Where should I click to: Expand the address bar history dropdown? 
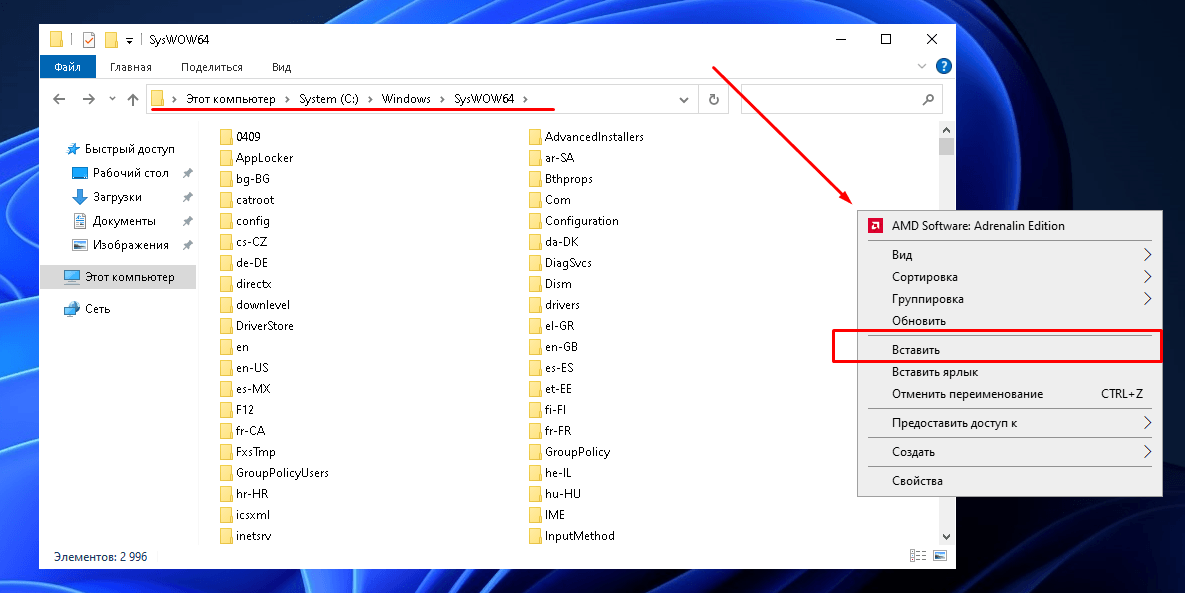click(684, 99)
